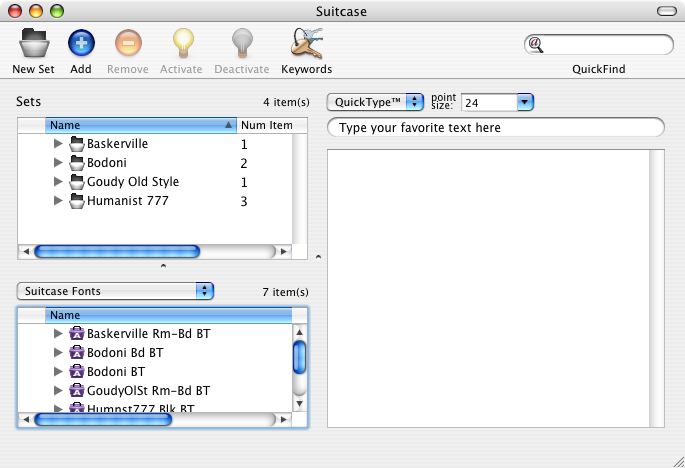Open the Keywords keys icon
Screen dimensions: 685x468
307,43
